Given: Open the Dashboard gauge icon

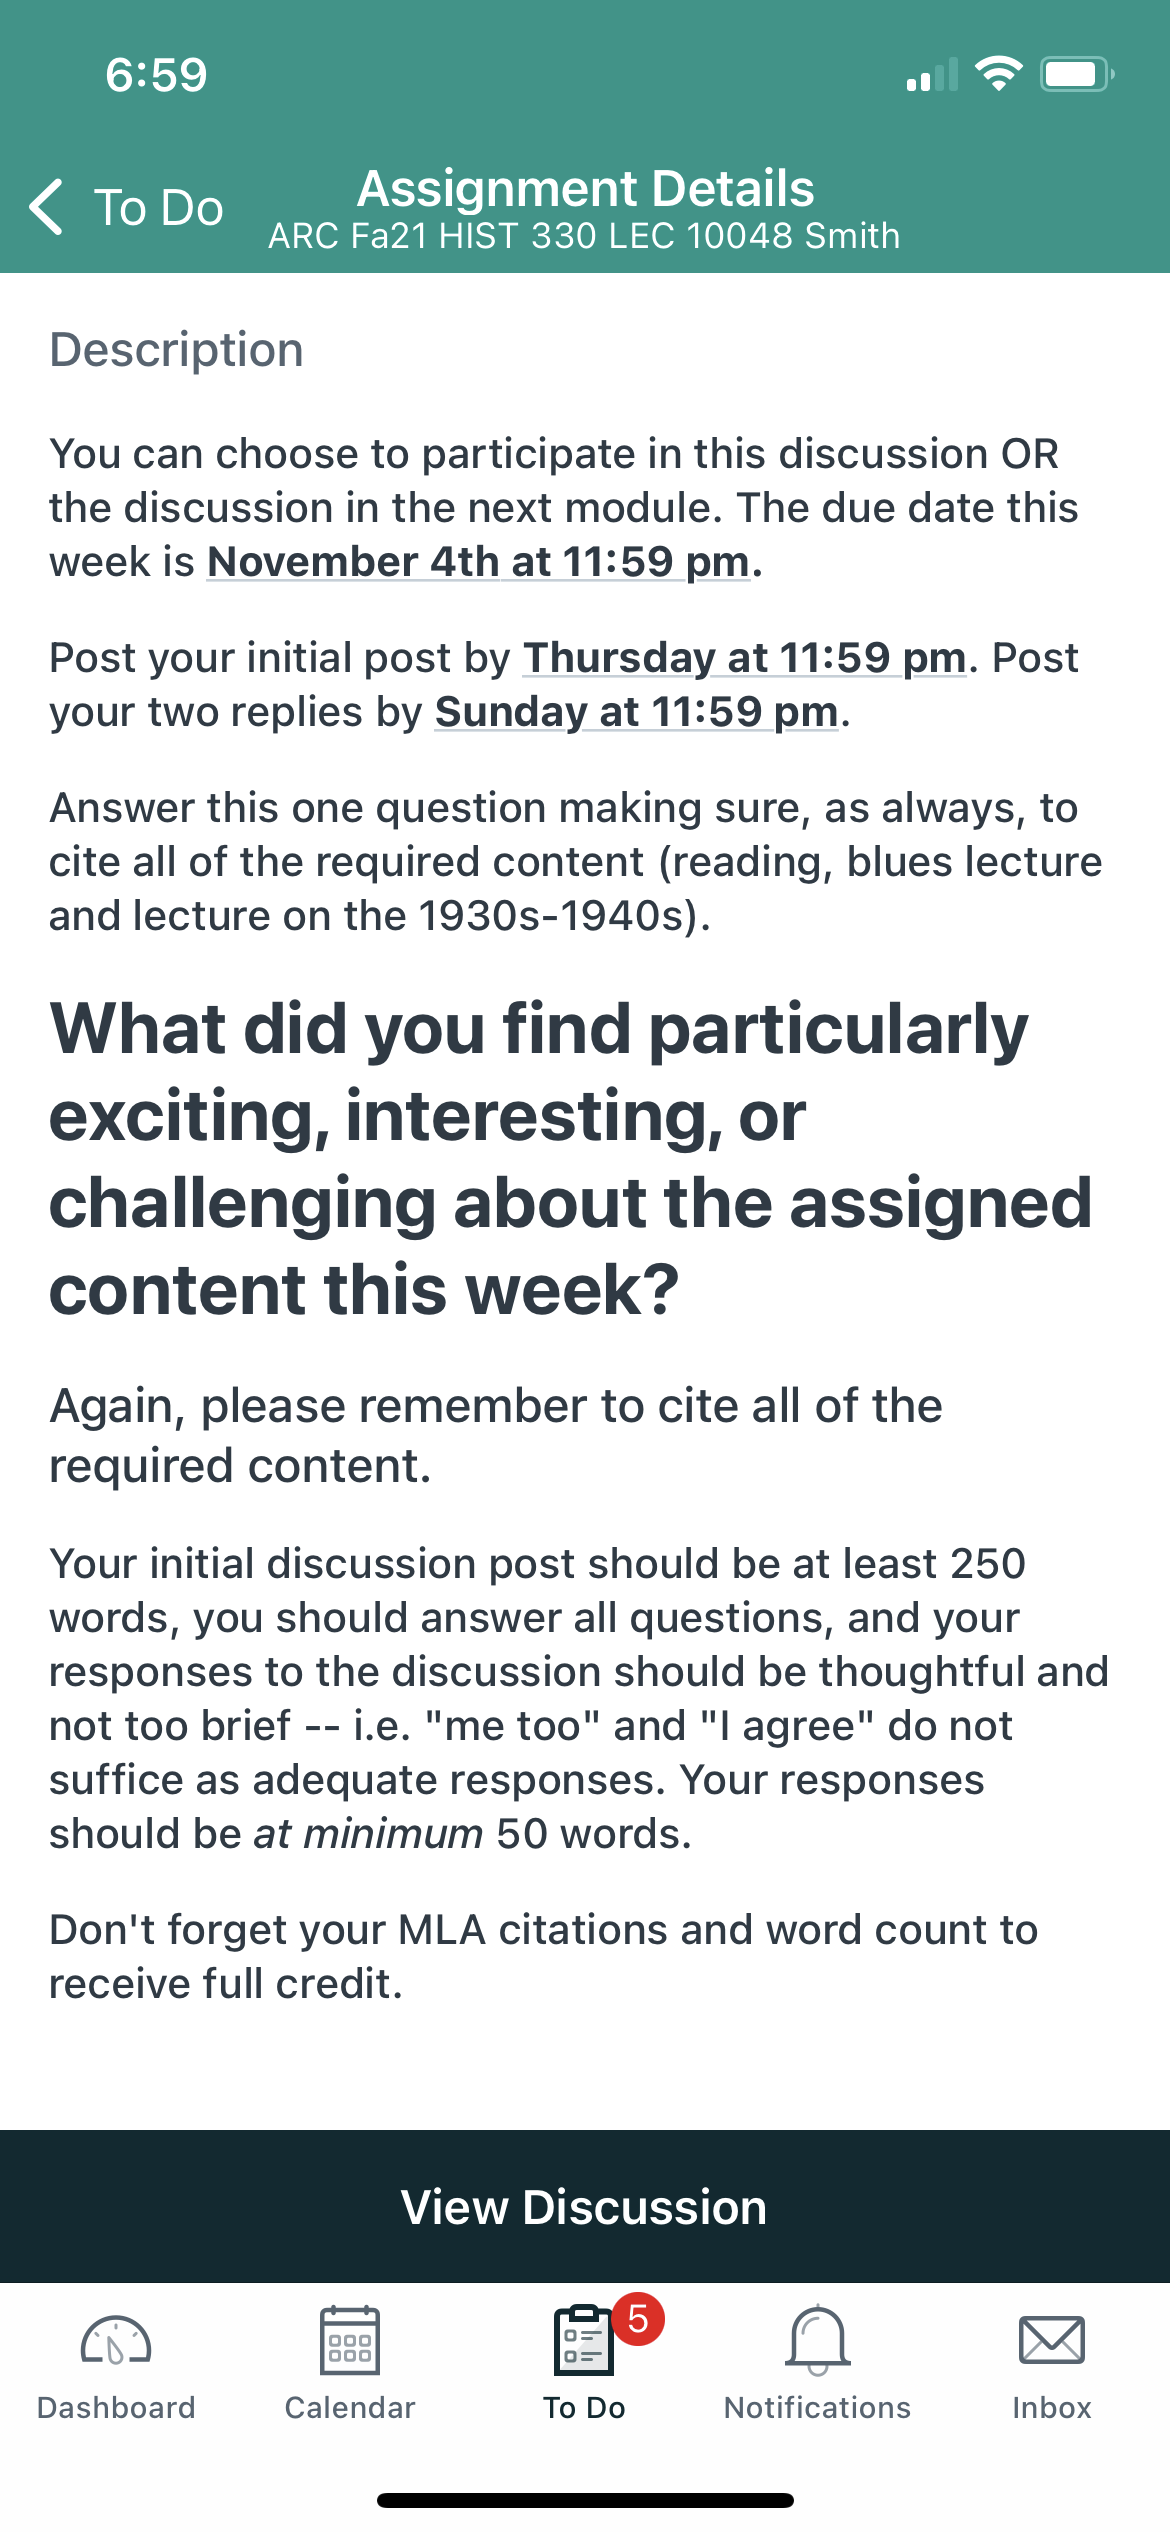Looking at the screenshot, I should click(116, 2341).
